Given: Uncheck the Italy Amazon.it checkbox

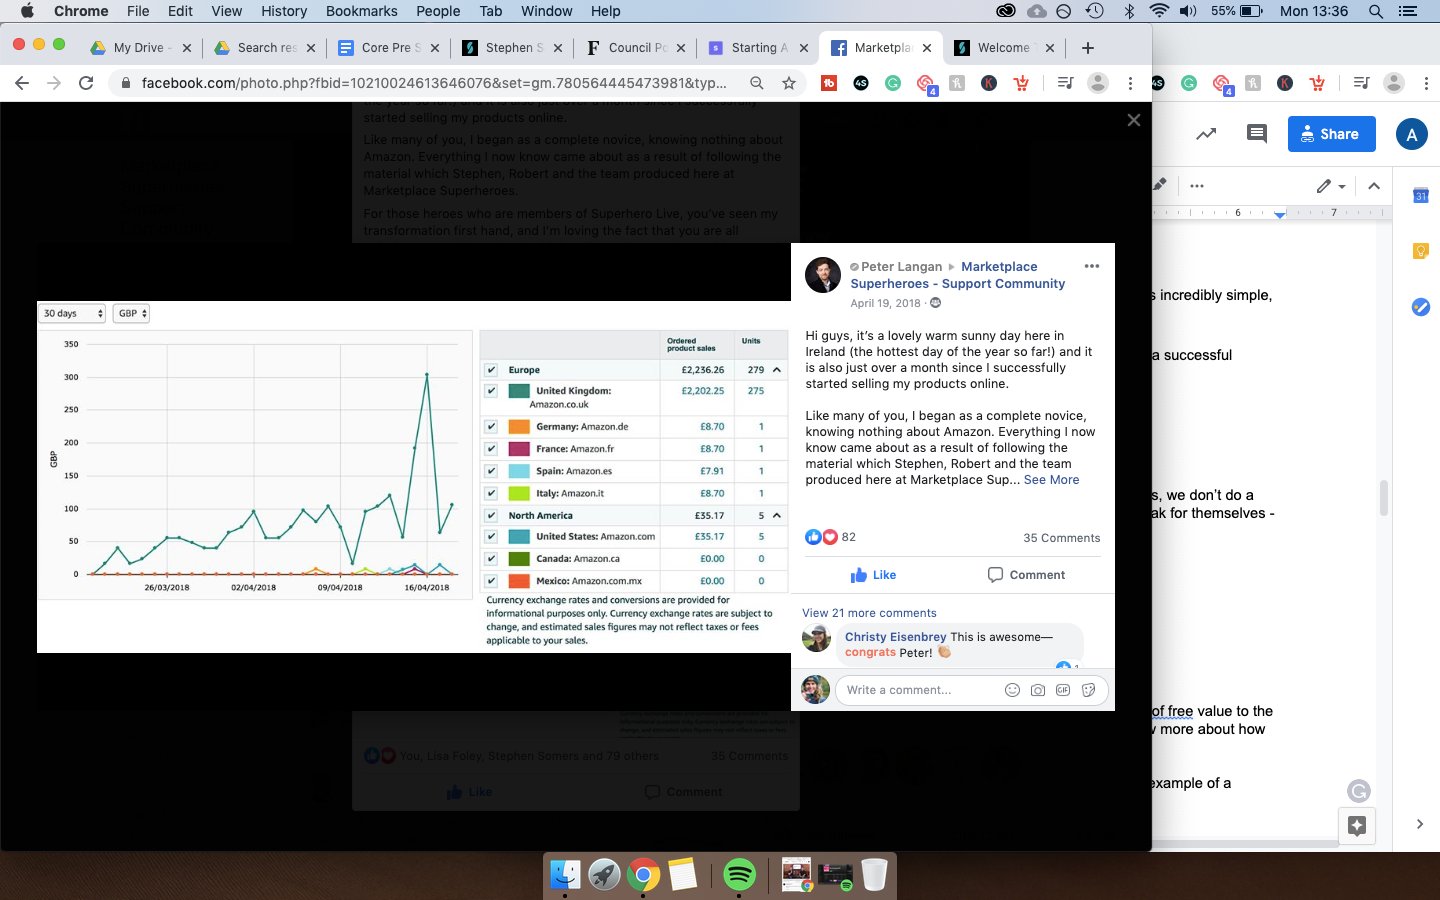Looking at the screenshot, I should [491, 493].
